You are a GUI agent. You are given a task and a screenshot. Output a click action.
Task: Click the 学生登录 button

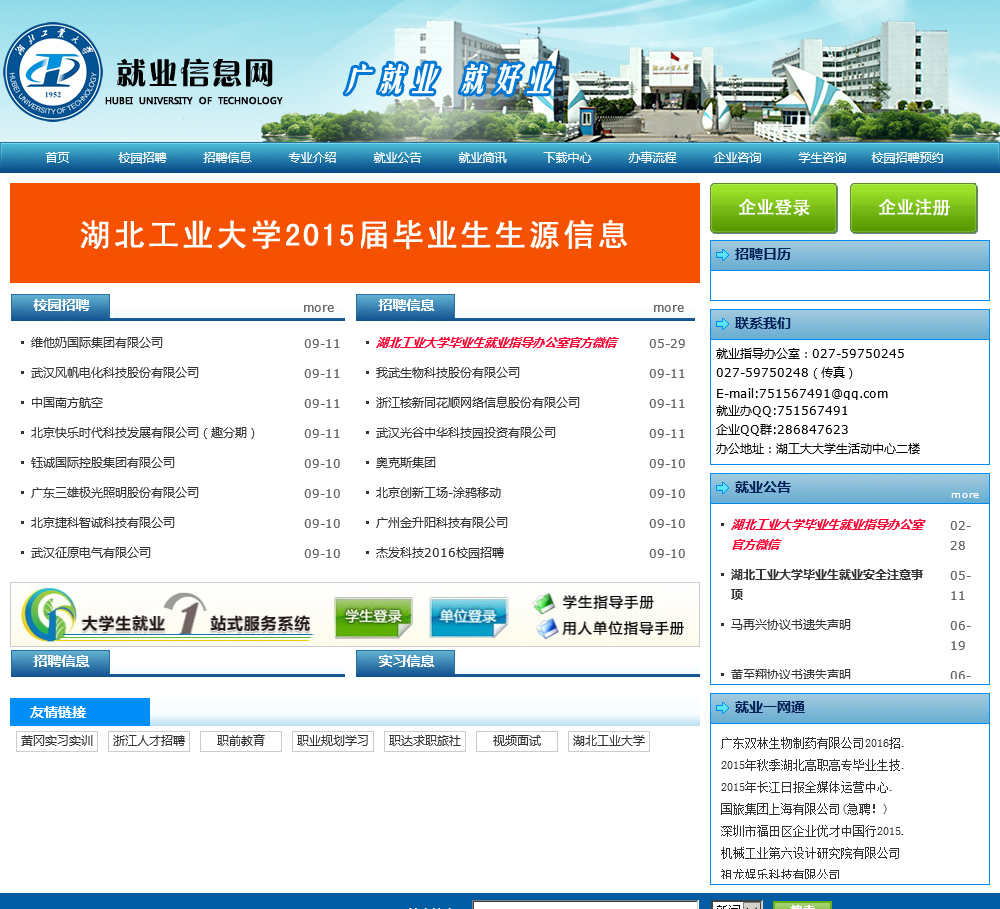tap(374, 617)
